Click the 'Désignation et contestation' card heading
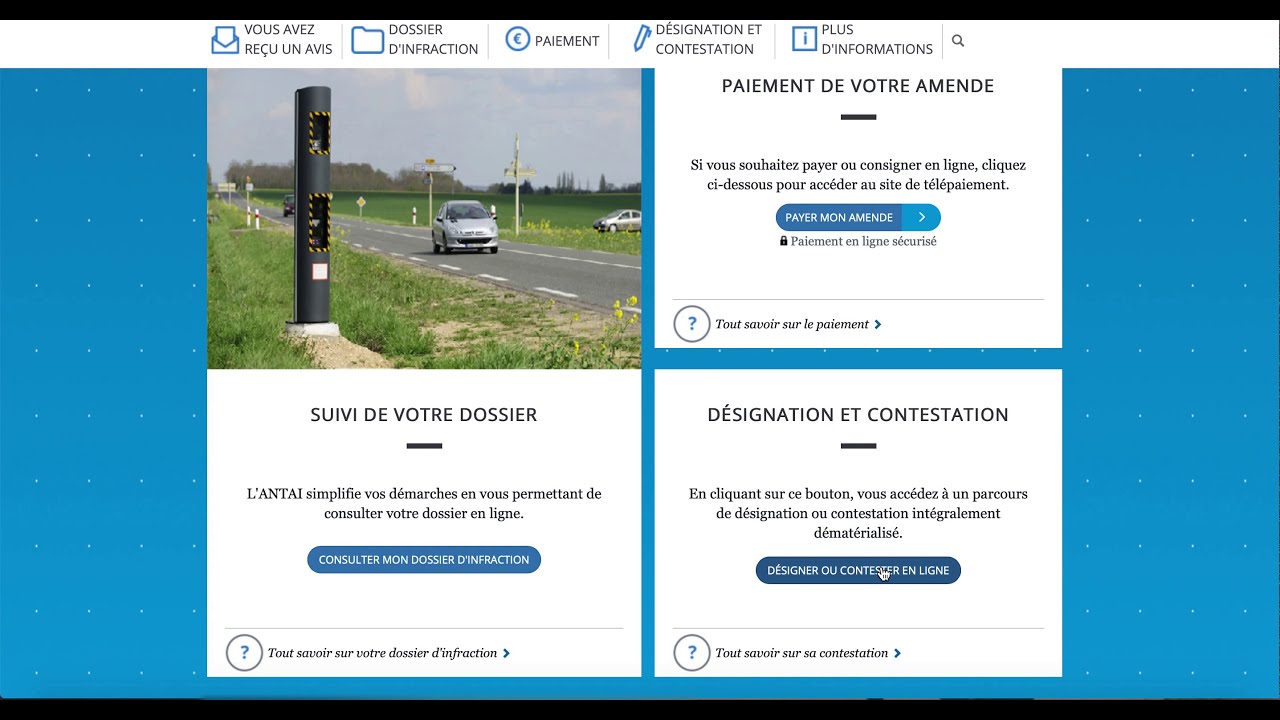 858,415
